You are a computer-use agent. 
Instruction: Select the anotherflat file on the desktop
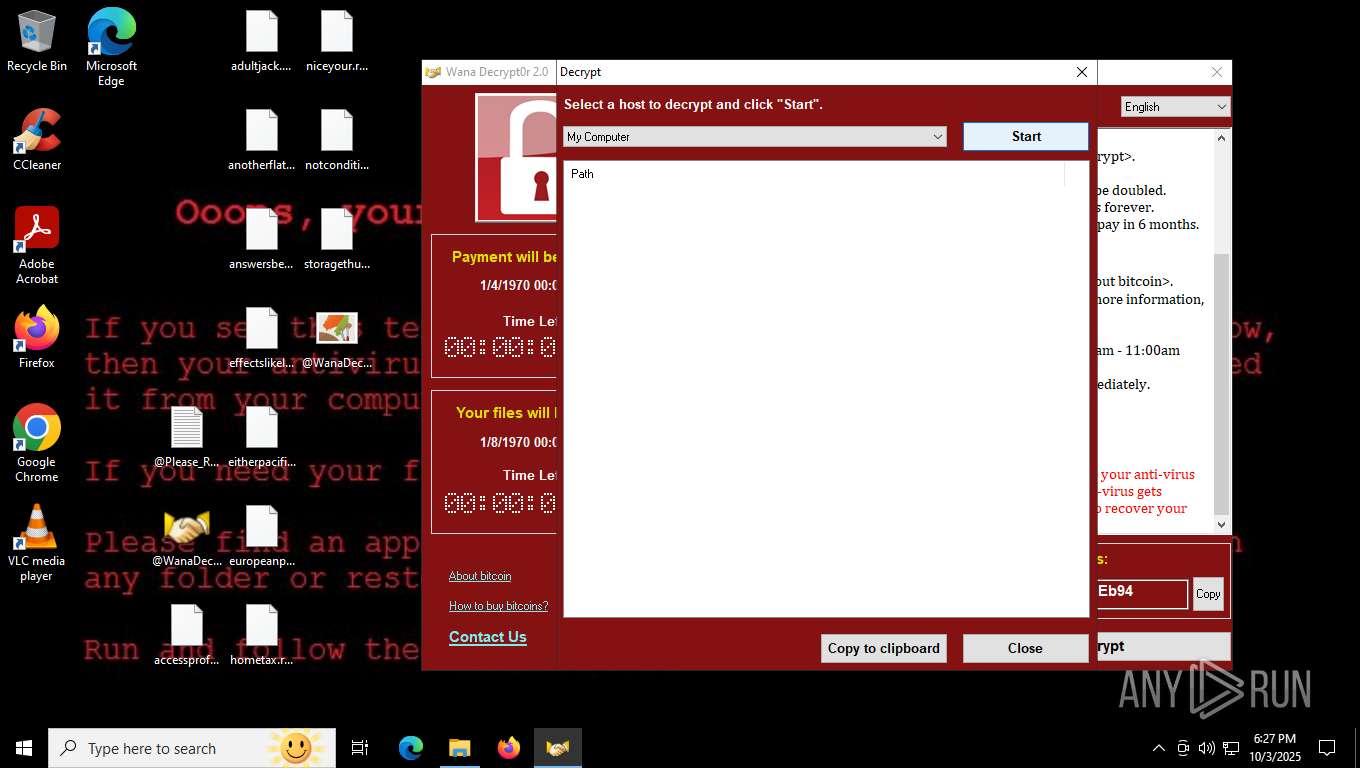tap(261, 141)
